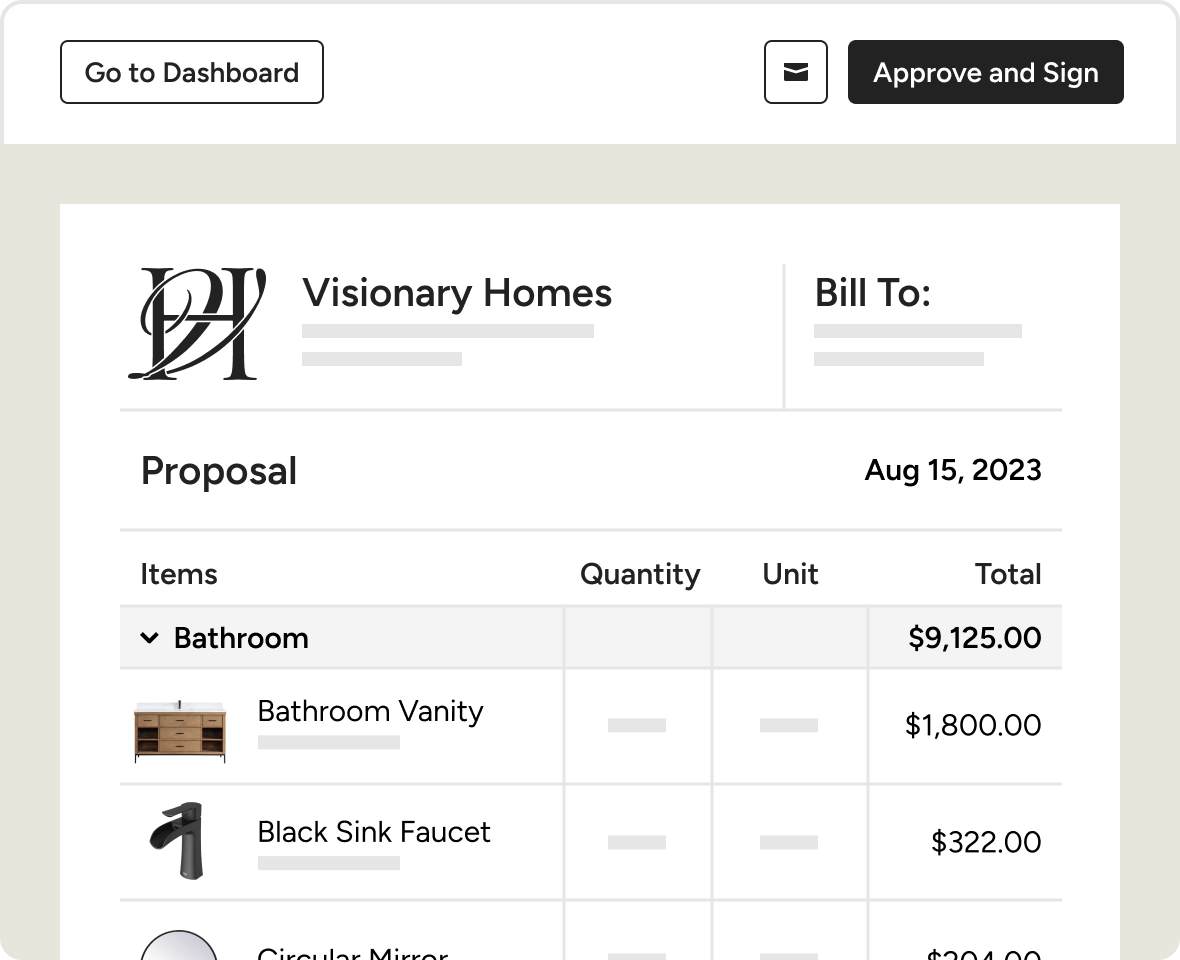
Task: Click the Circular Mirror thumbnail image
Action: (180, 944)
